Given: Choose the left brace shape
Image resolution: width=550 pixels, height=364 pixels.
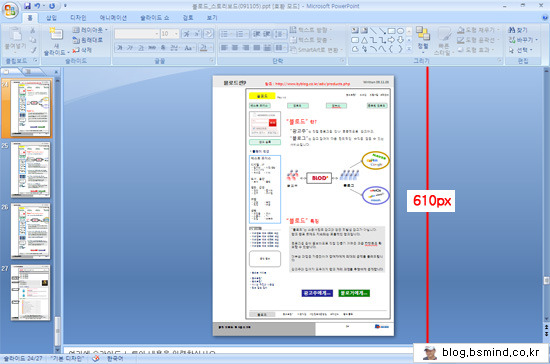Looking at the screenshot, I should point(391,49).
